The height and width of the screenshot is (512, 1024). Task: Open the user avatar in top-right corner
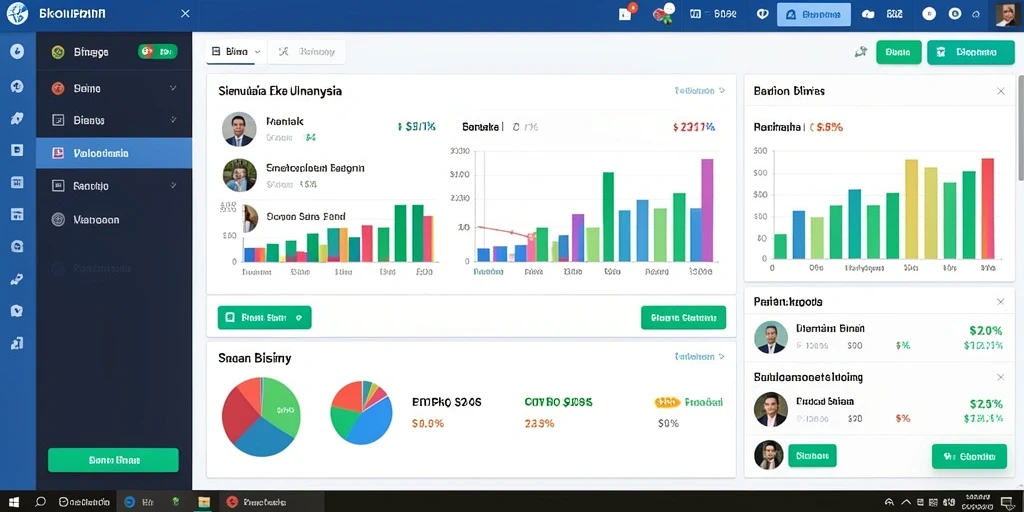point(1008,14)
